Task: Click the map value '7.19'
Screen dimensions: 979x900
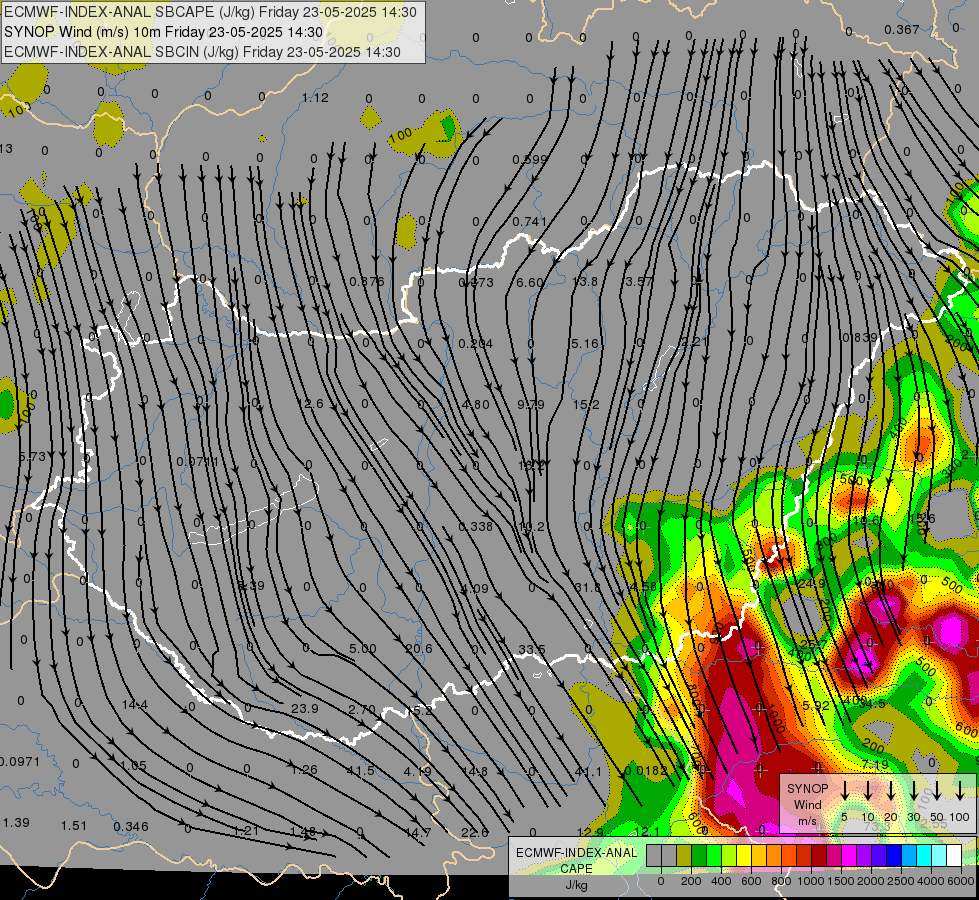Action: pyautogui.click(x=875, y=764)
